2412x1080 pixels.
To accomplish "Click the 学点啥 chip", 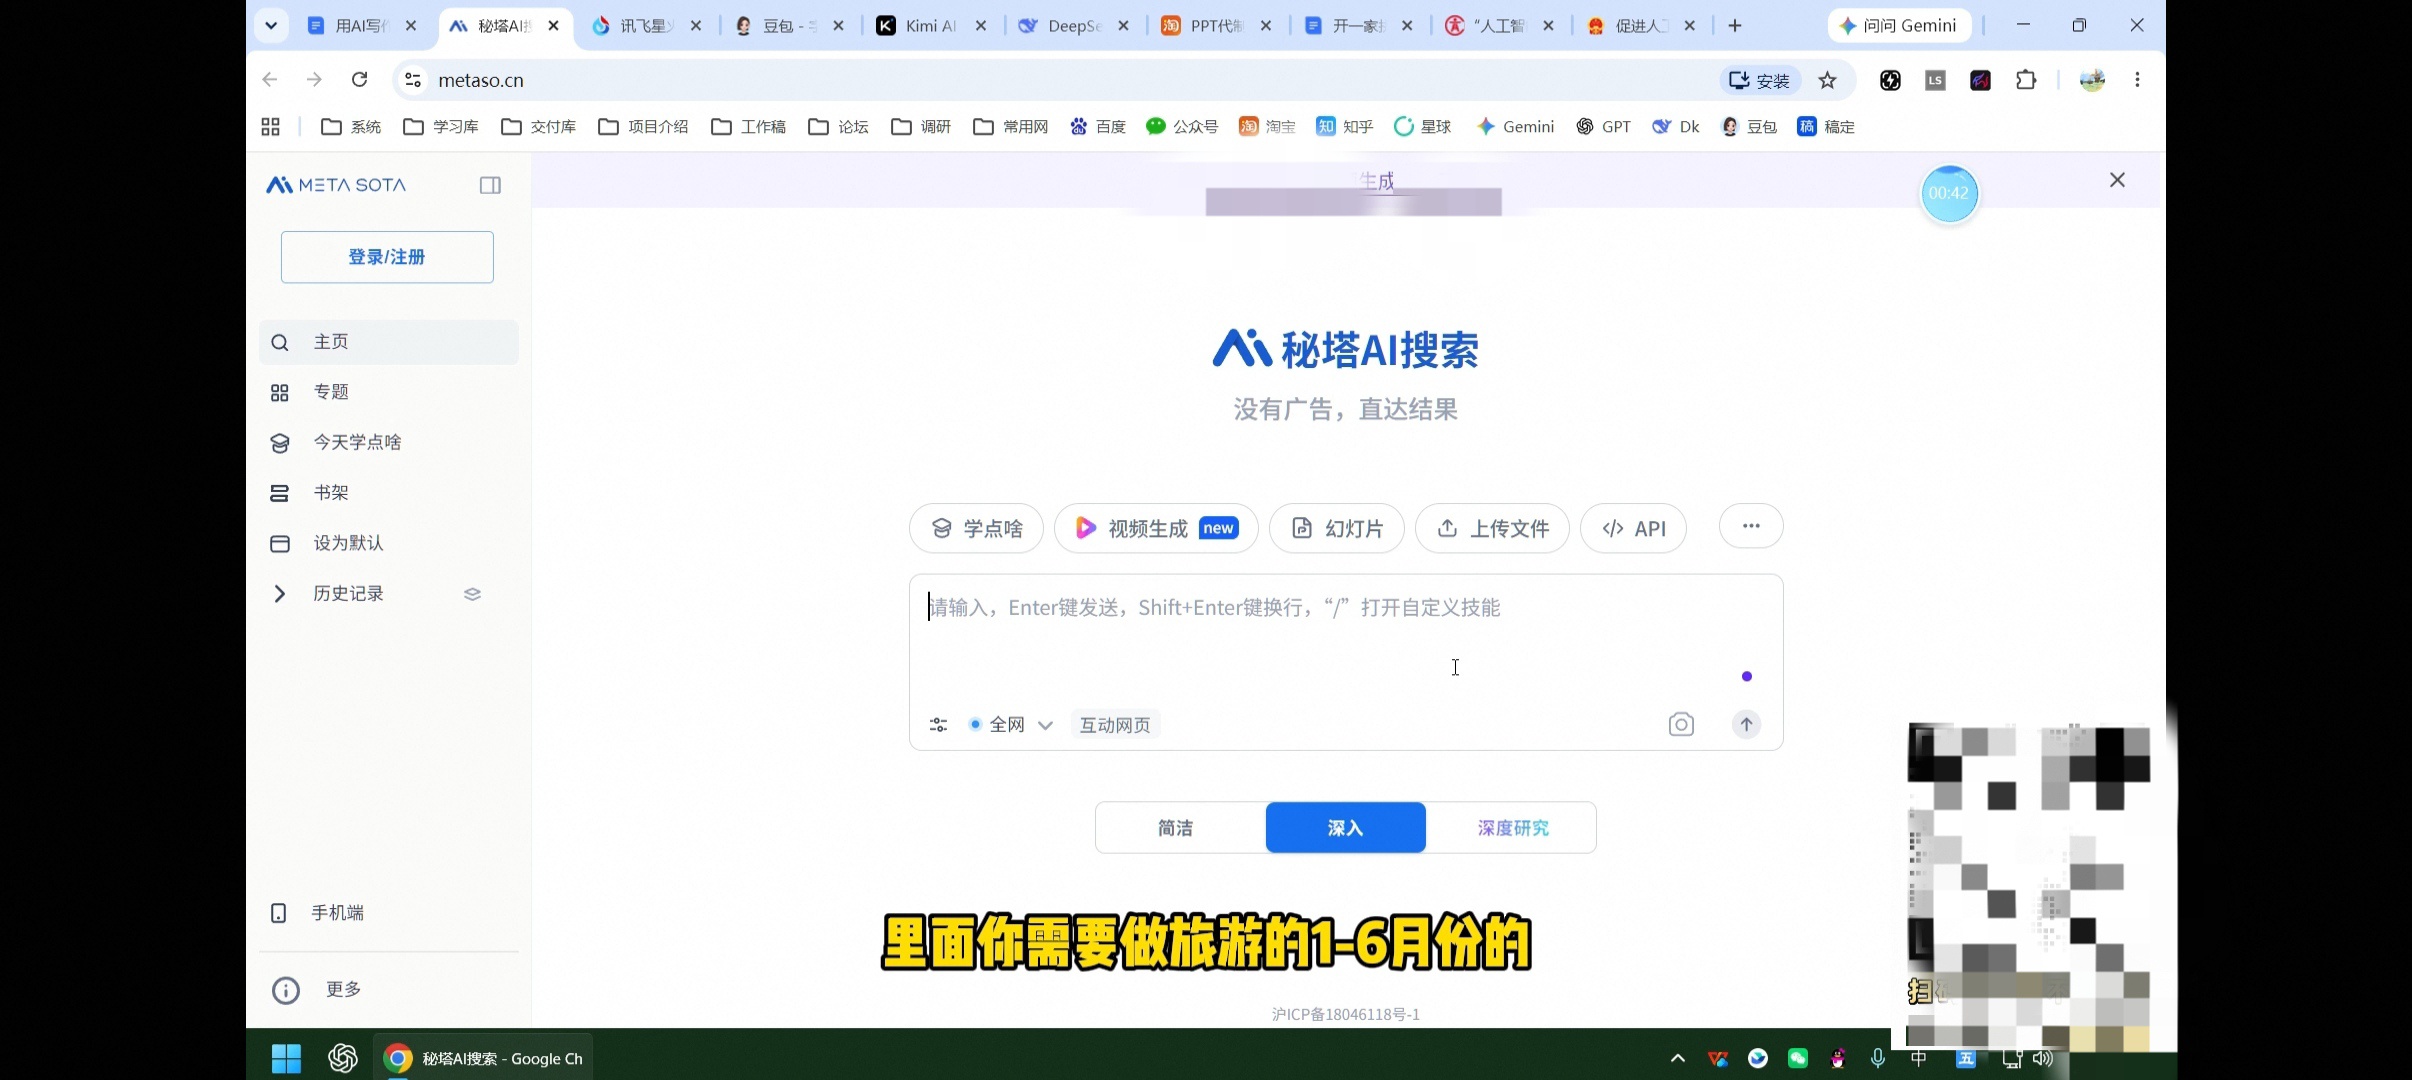I will tap(976, 528).
